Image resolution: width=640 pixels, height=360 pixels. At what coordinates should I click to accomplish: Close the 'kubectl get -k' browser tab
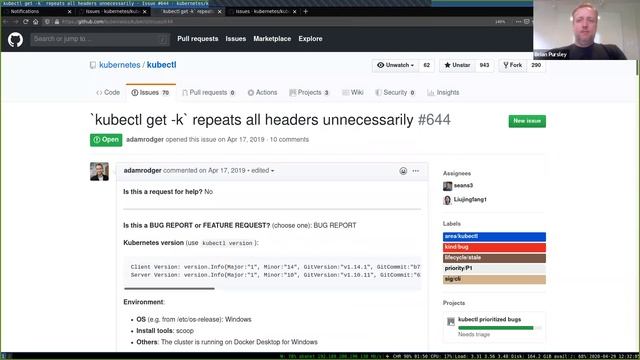point(220,12)
